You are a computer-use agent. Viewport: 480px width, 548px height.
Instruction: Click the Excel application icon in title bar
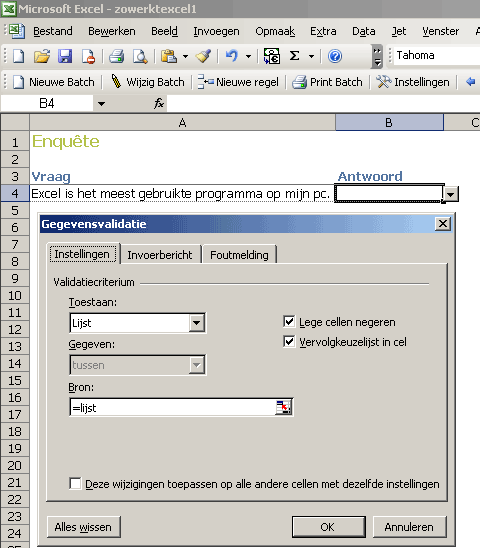(x=9, y=9)
